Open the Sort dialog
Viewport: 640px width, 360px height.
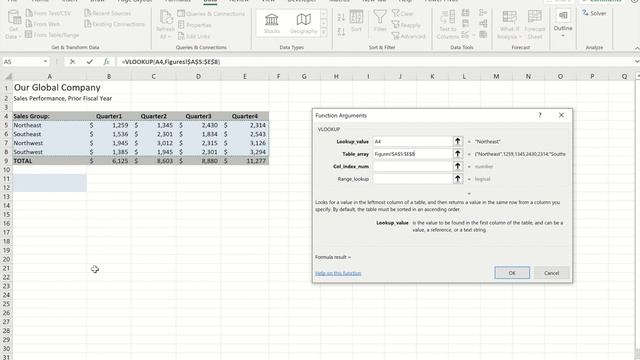356,21
